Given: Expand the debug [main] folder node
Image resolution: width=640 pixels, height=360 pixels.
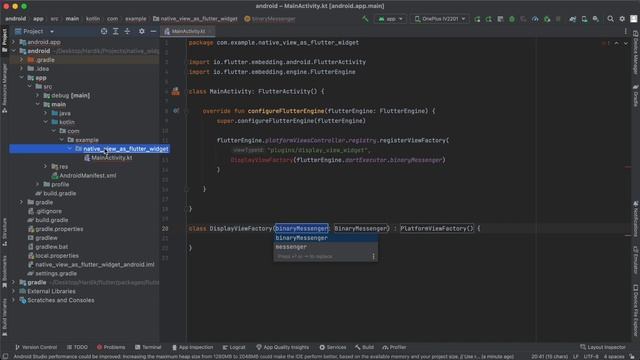Looking at the screenshot, I should pos(38,96).
